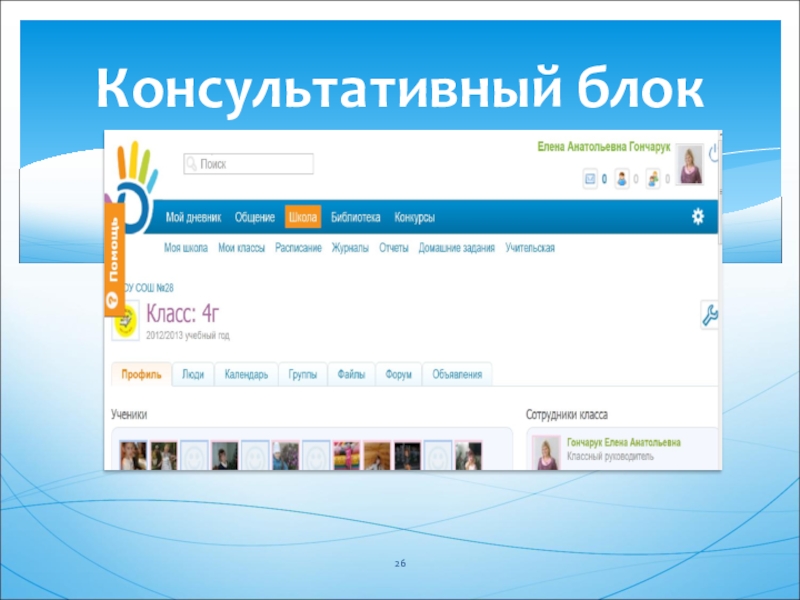Click the page scrollbar at right edge
This screenshot has height=600, width=800.
click(x=720, y=190)
